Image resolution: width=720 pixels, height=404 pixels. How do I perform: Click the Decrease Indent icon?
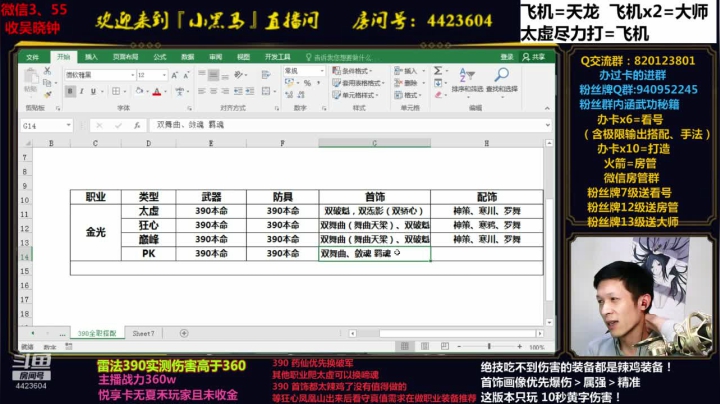click(x=238, y=91)
